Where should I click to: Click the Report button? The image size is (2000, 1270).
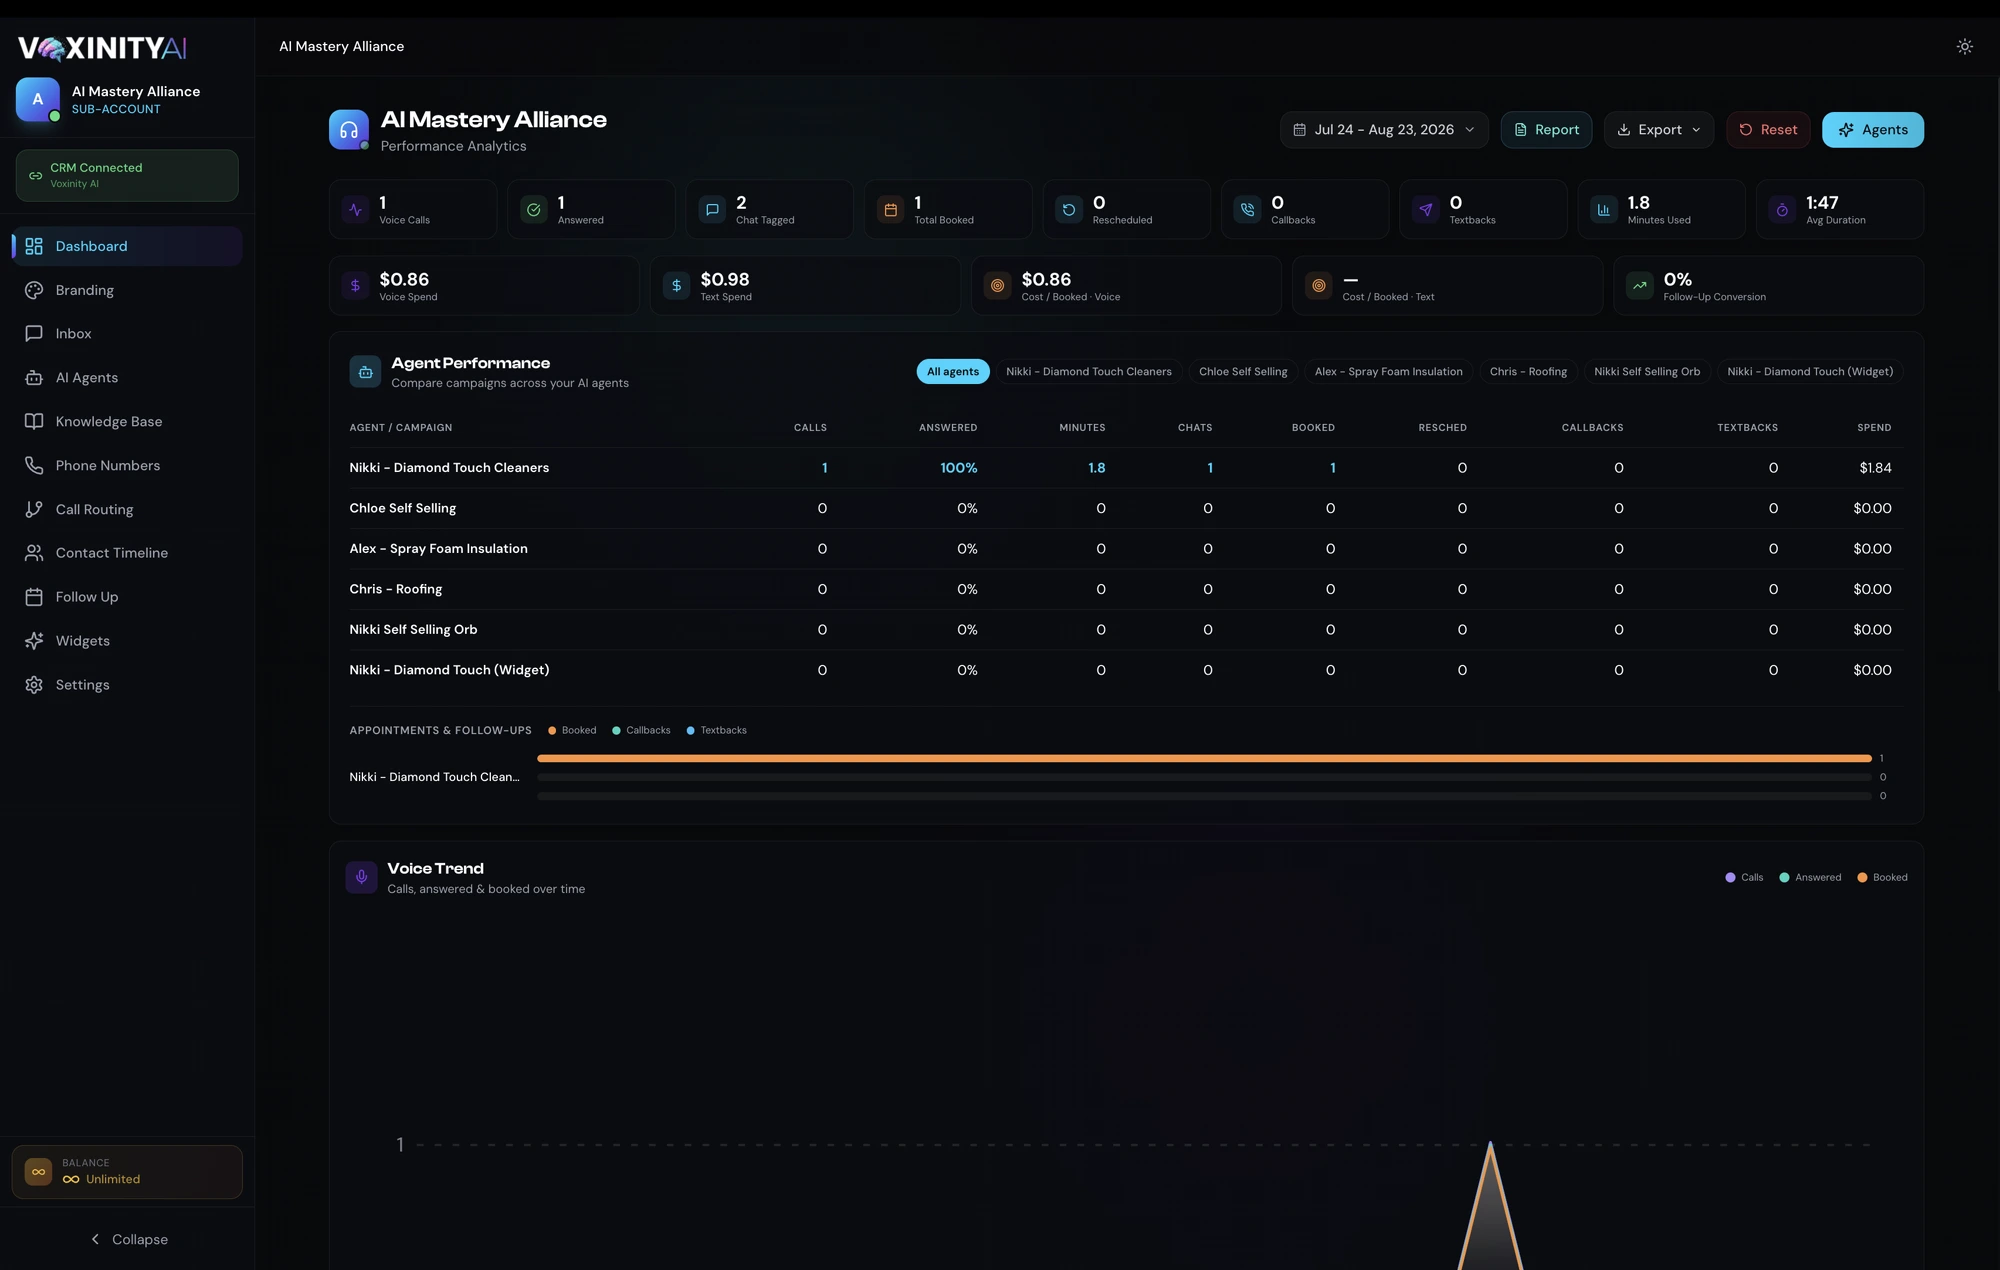tap(1546, 130)
